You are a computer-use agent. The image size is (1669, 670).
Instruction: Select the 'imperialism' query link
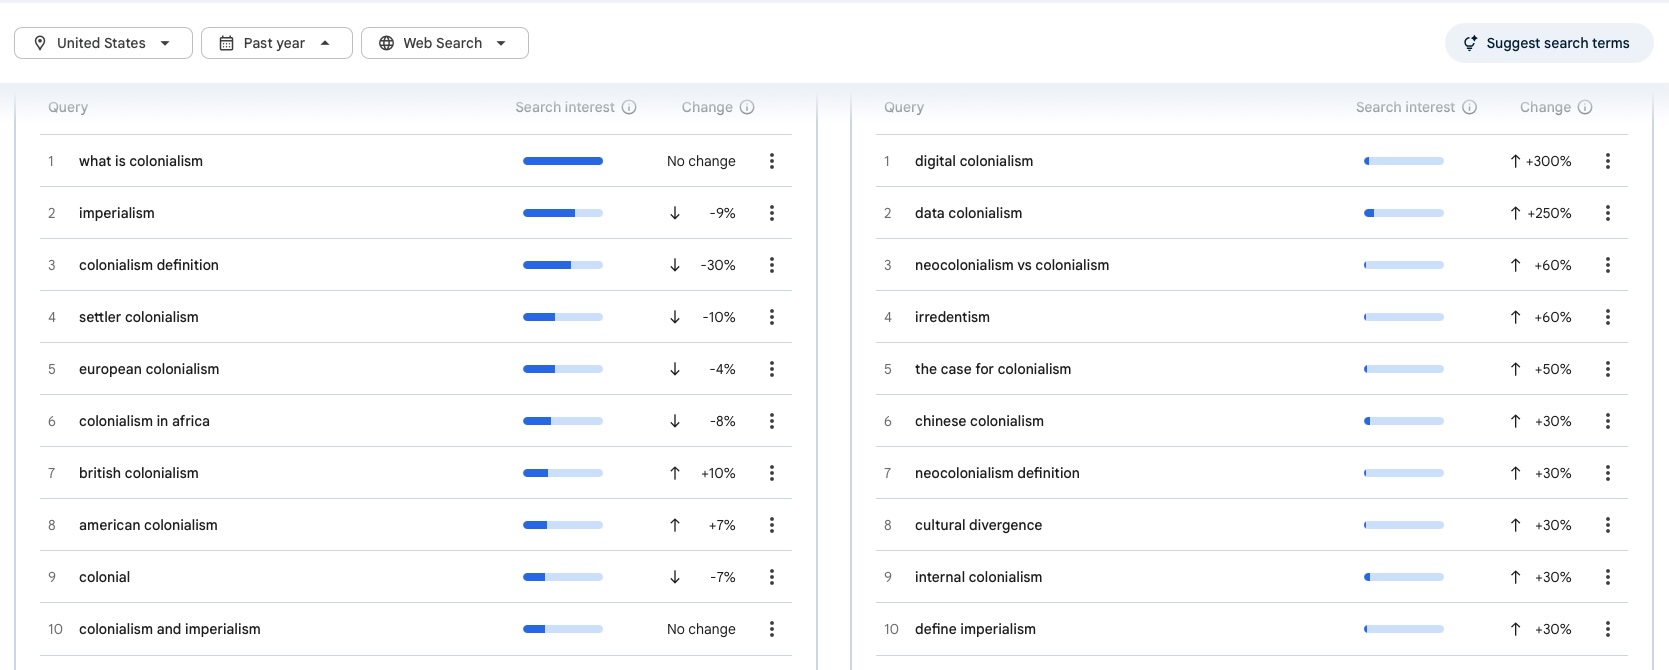pyautogui.click(x=117, y=213)
